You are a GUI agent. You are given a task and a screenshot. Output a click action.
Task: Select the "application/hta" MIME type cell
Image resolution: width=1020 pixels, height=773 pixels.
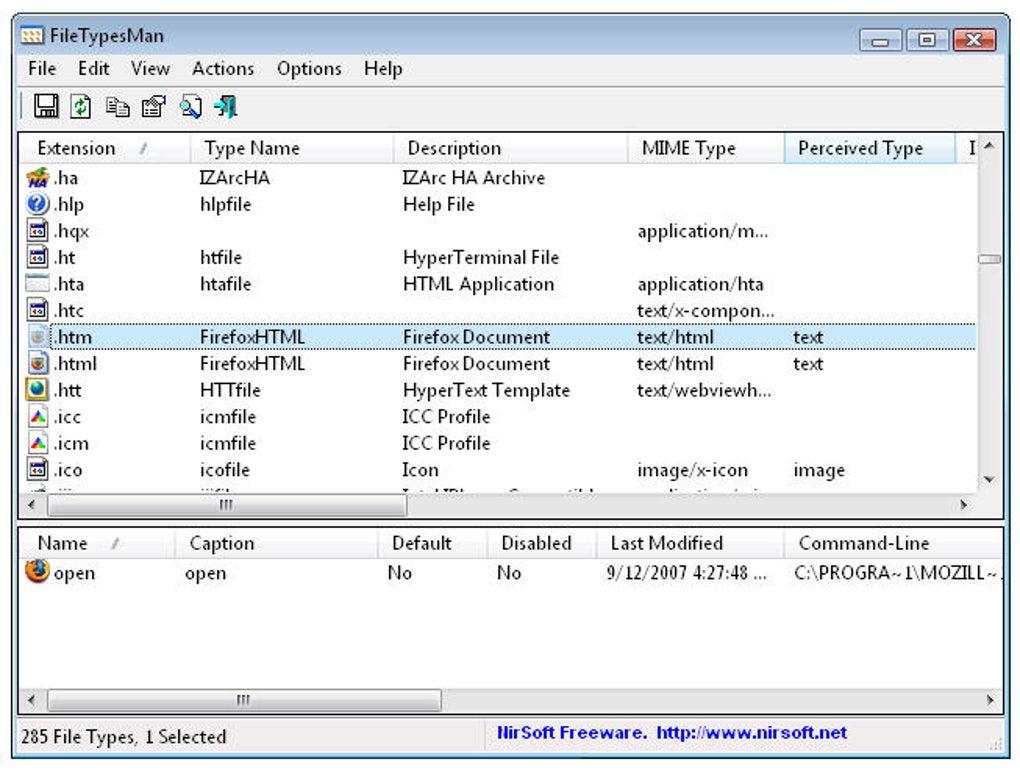pos(700,284)
